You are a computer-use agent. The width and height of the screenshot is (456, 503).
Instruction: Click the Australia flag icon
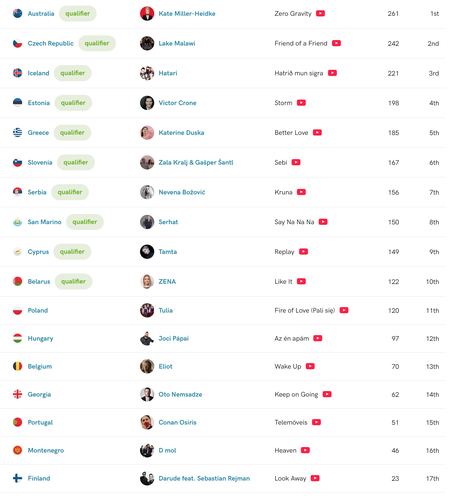tap(17, 13)
